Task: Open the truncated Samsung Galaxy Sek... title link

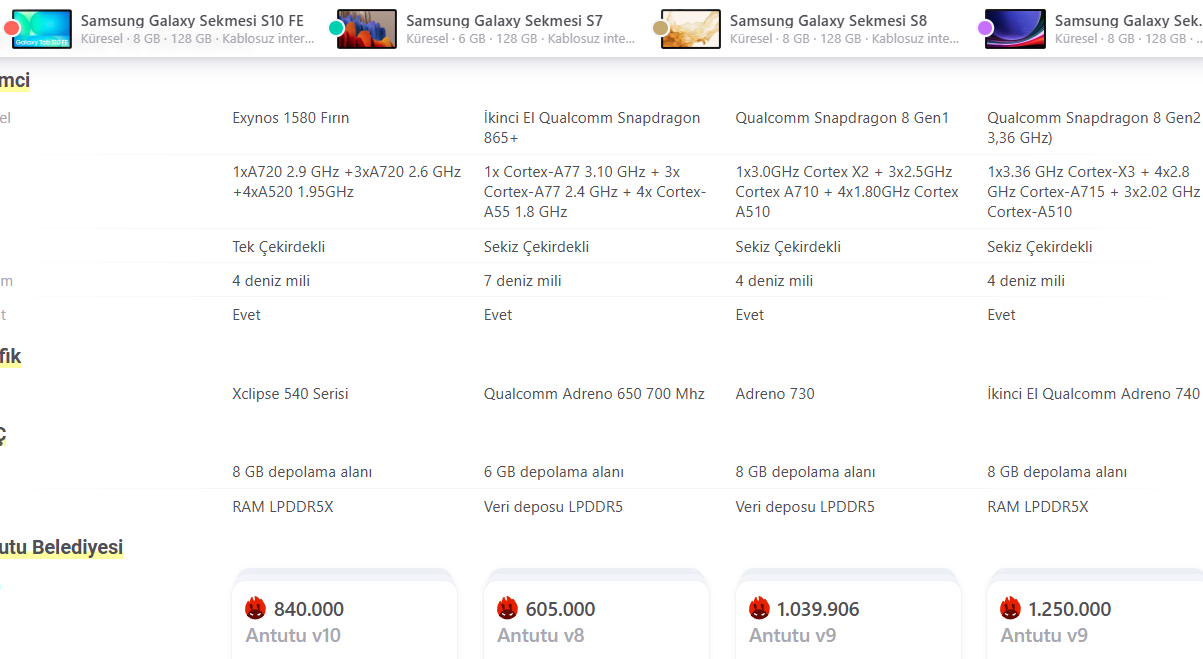Action: click(x=1128, y=20)
